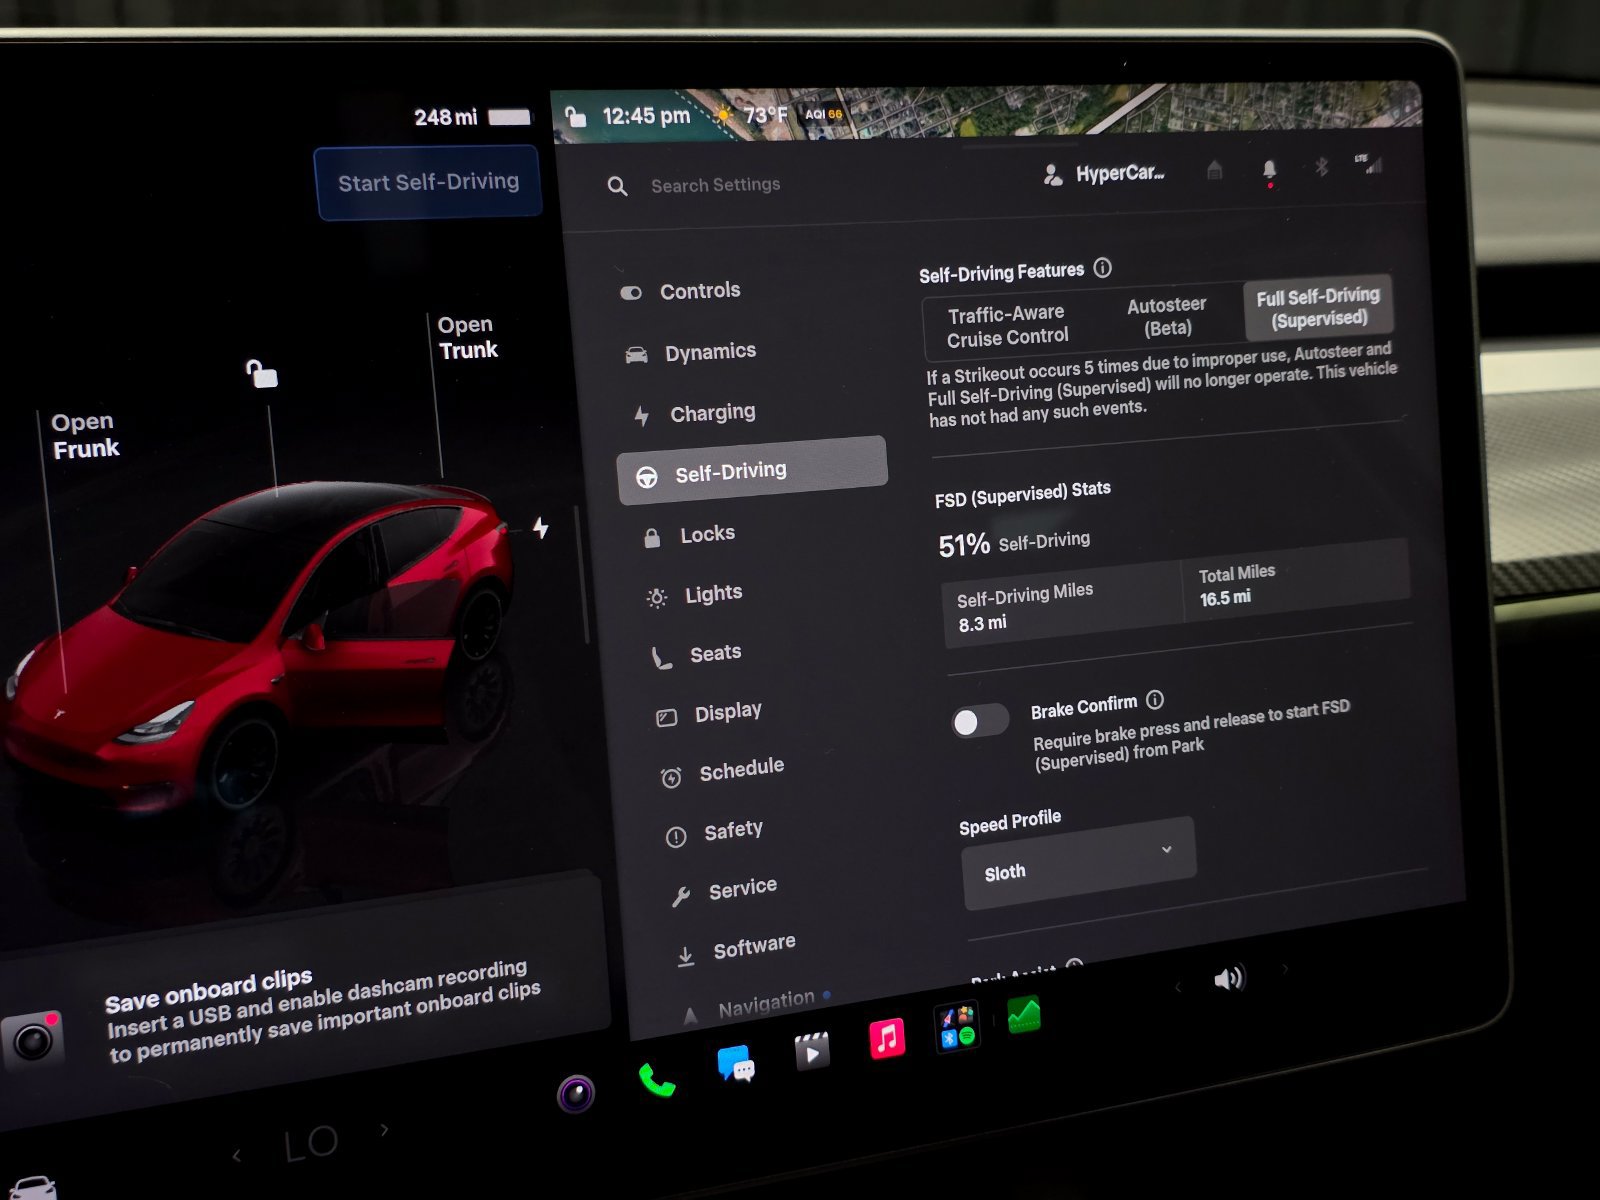
Task: Toggle the Brake Confirm switch
Action: tap(980, 721)
